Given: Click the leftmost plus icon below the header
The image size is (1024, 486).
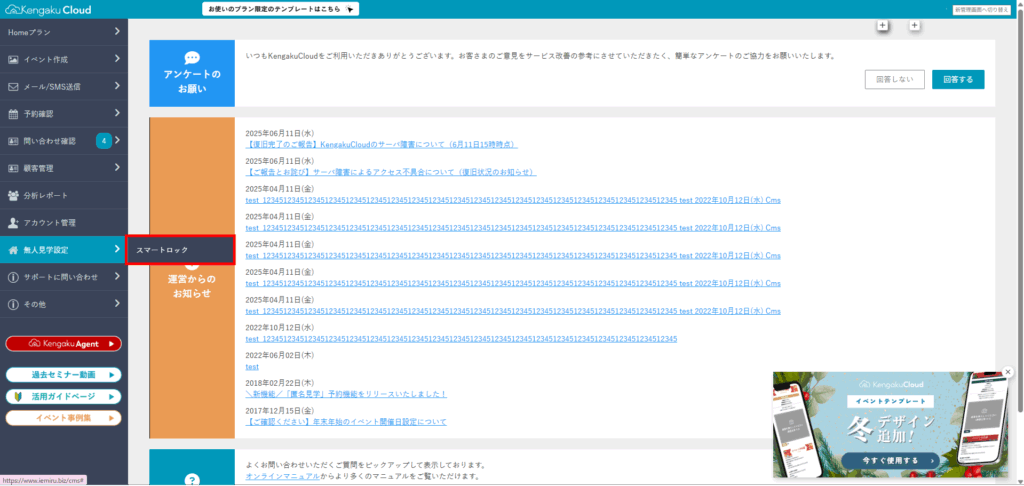Looking at the screenshot, I should [x=882, y=25].
